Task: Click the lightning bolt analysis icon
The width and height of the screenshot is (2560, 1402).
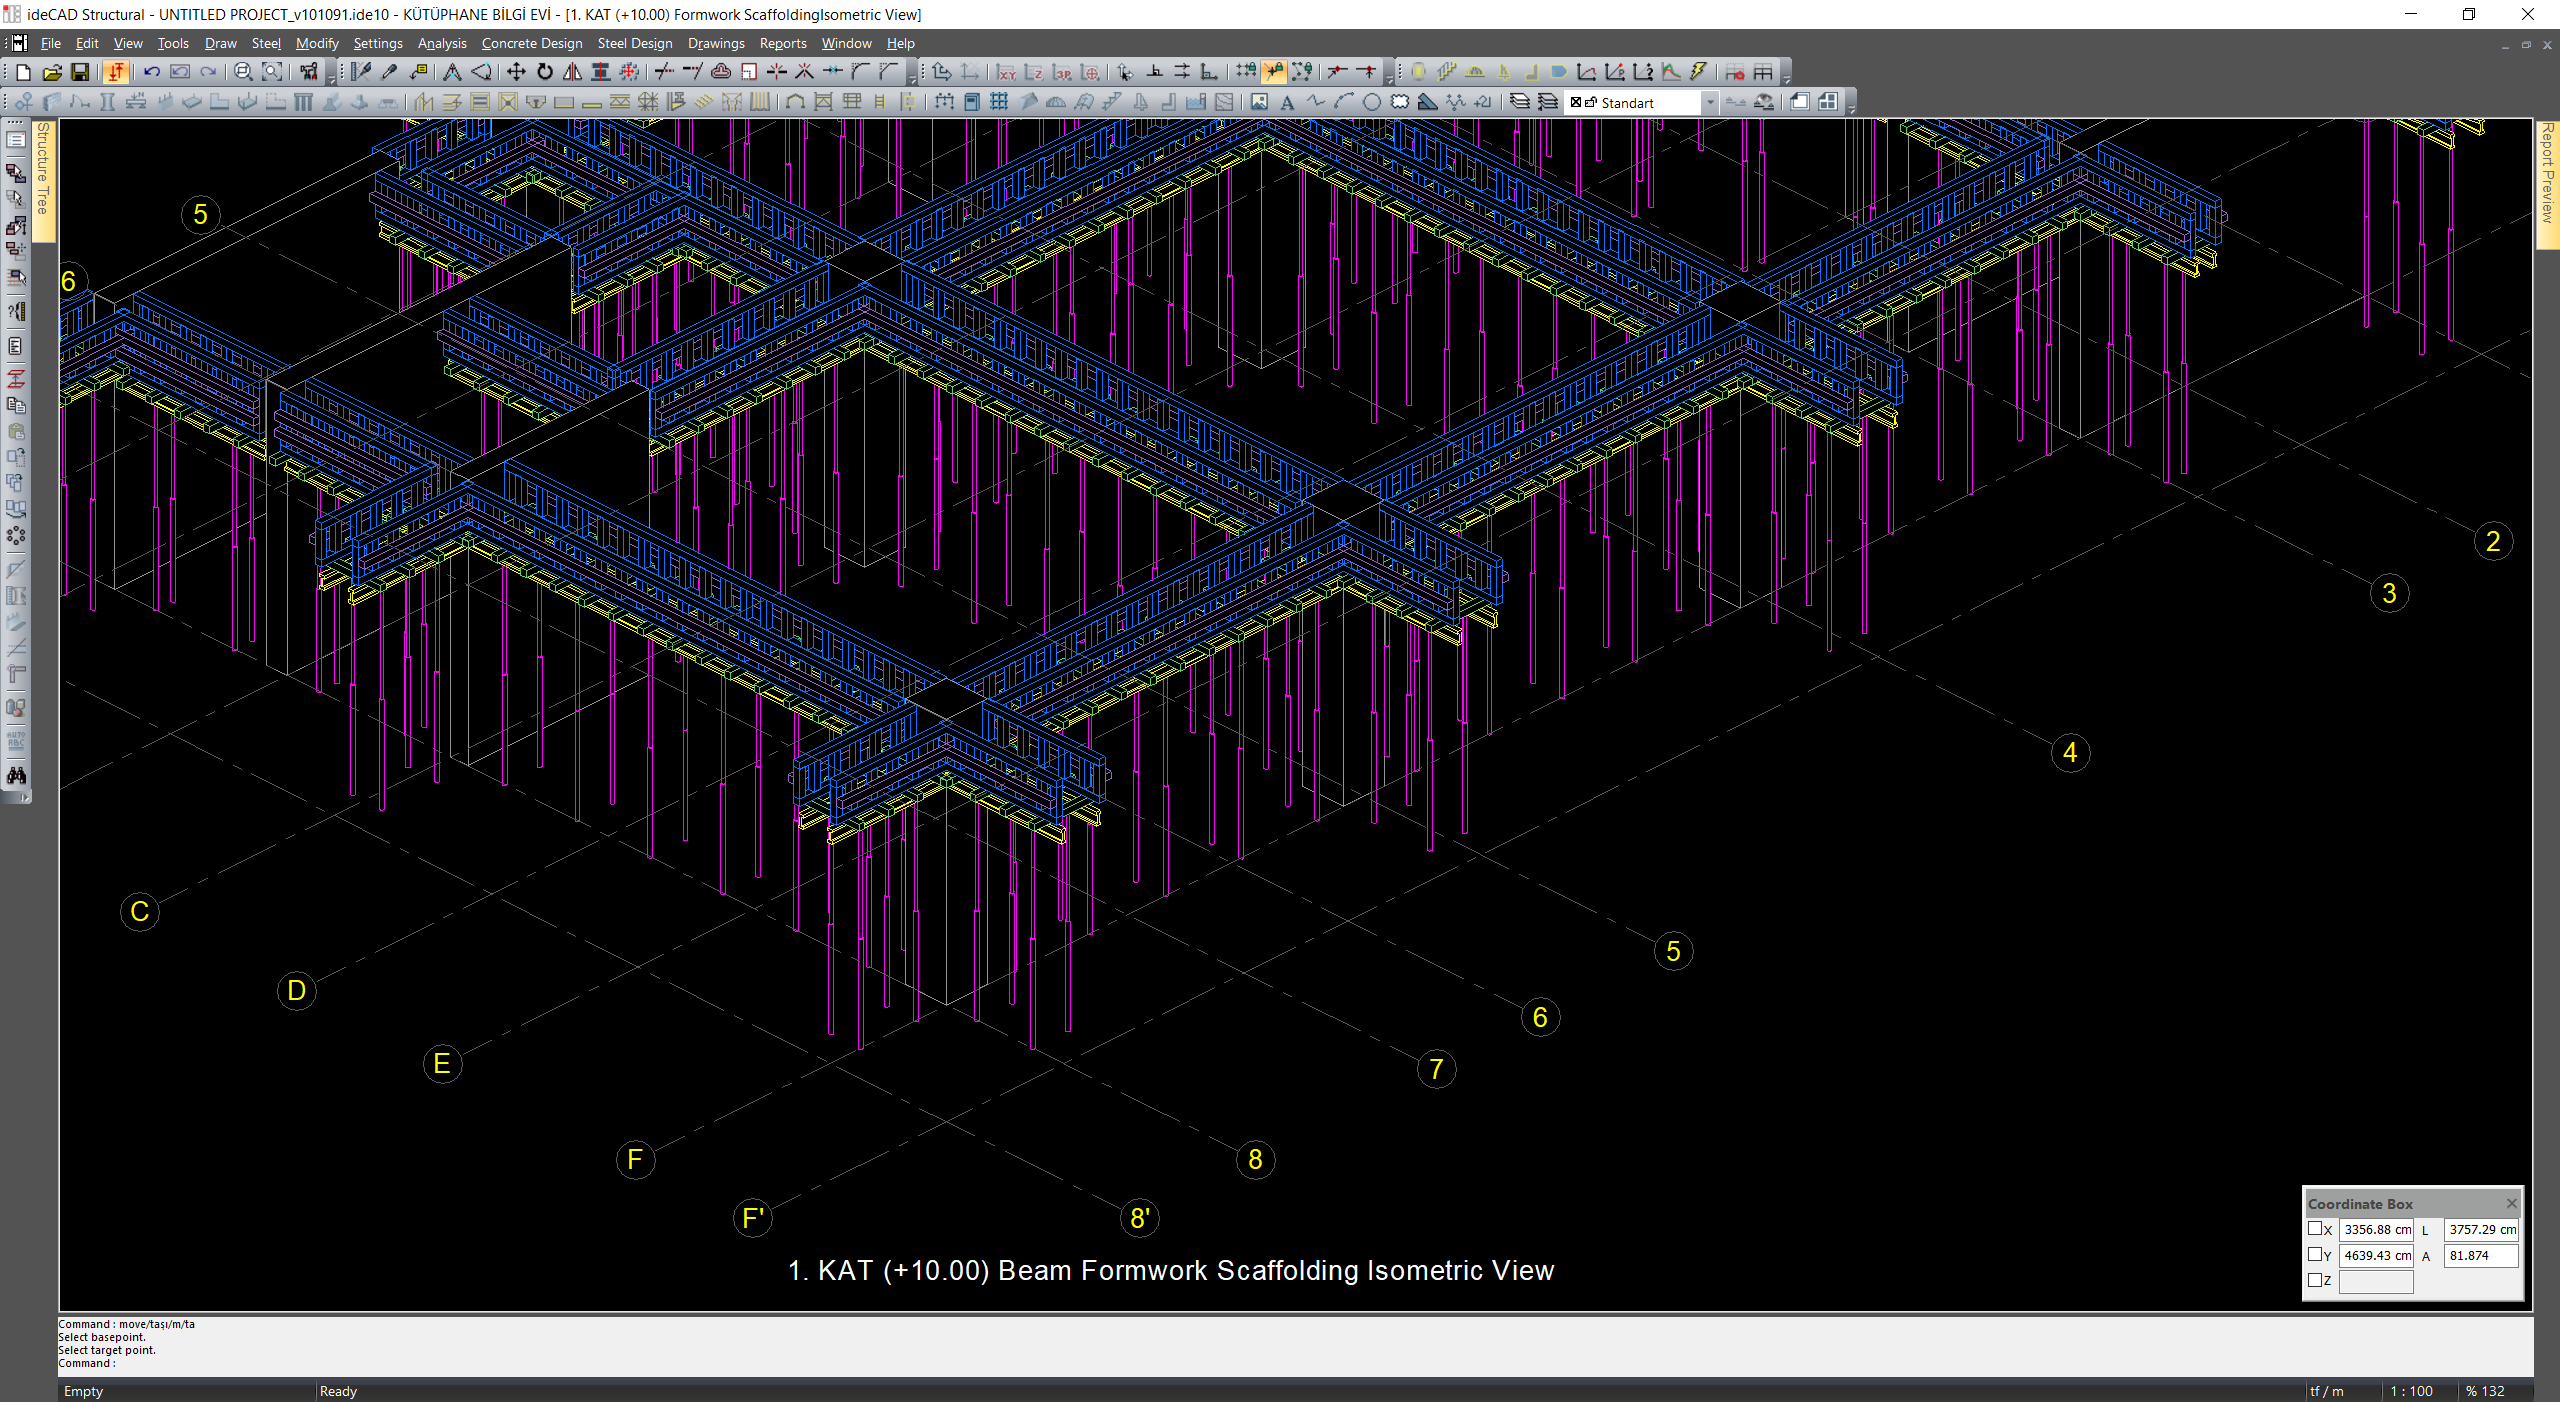Action: click(1699, 72)
